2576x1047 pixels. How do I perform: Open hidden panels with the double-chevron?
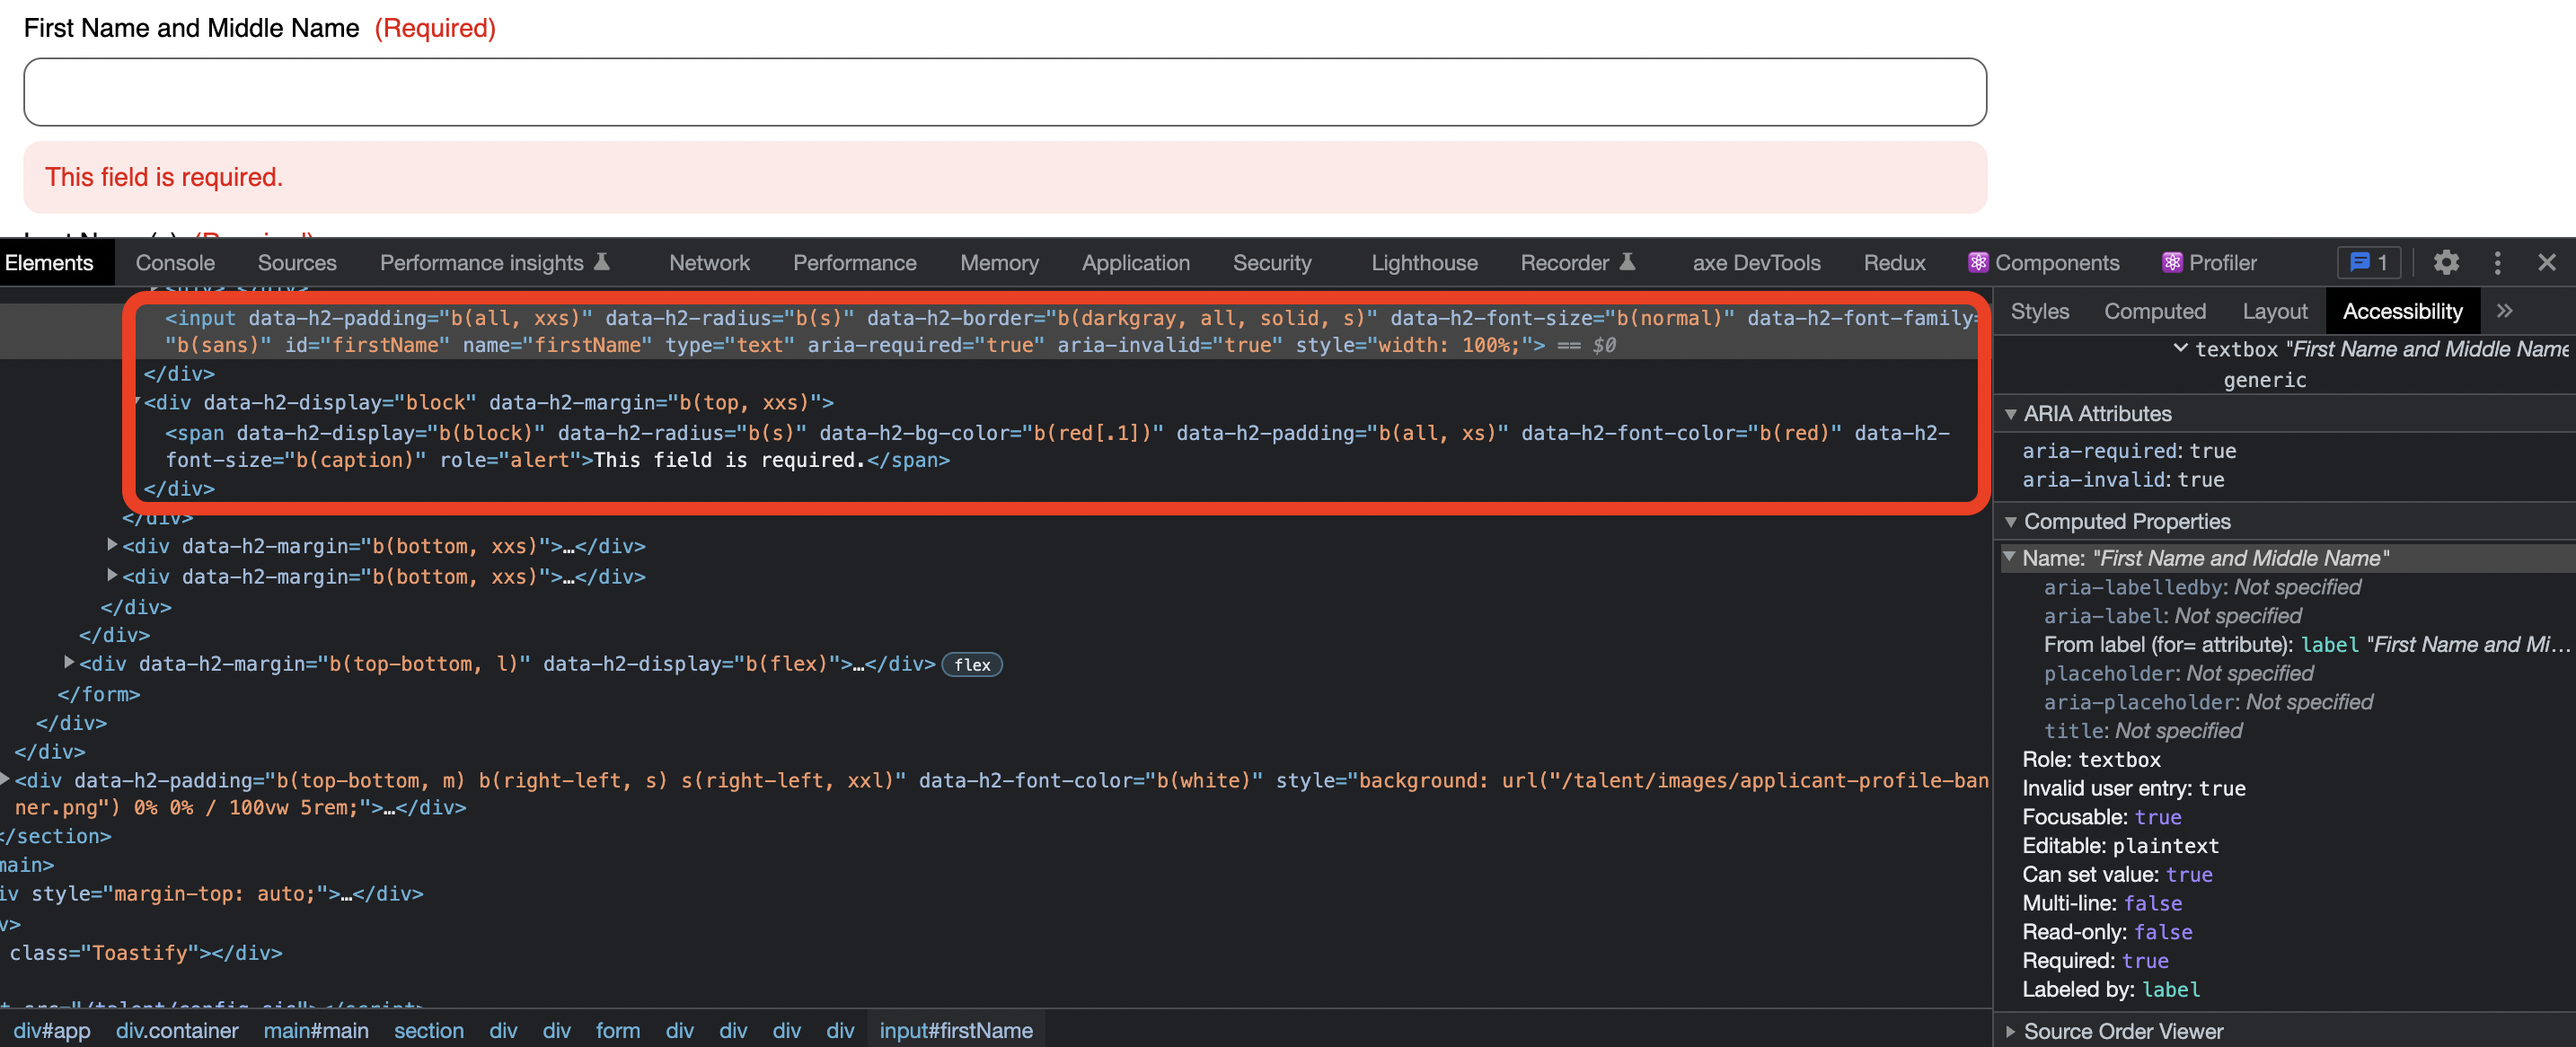(2506, 311)
